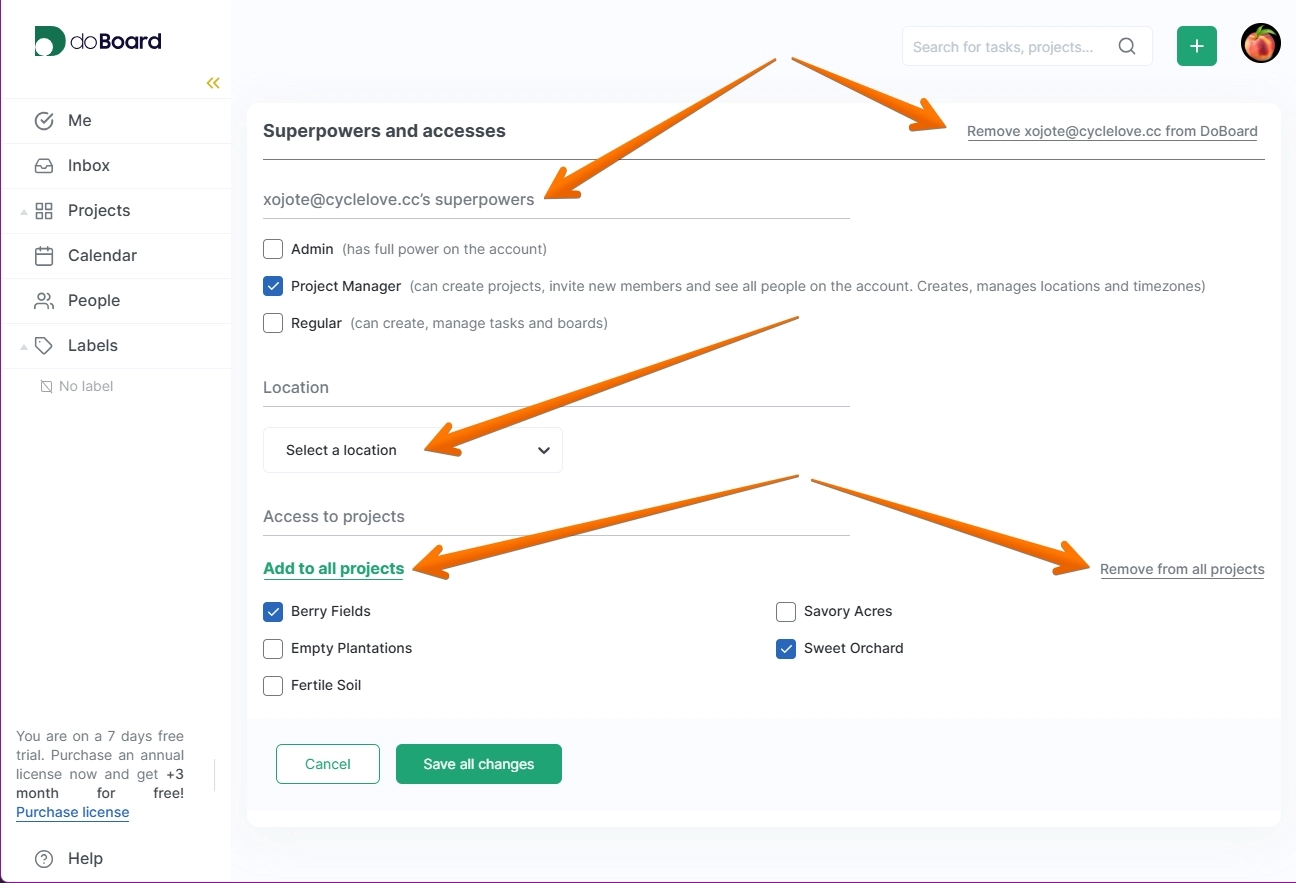Open the Projects menu item

coord(99,211)
